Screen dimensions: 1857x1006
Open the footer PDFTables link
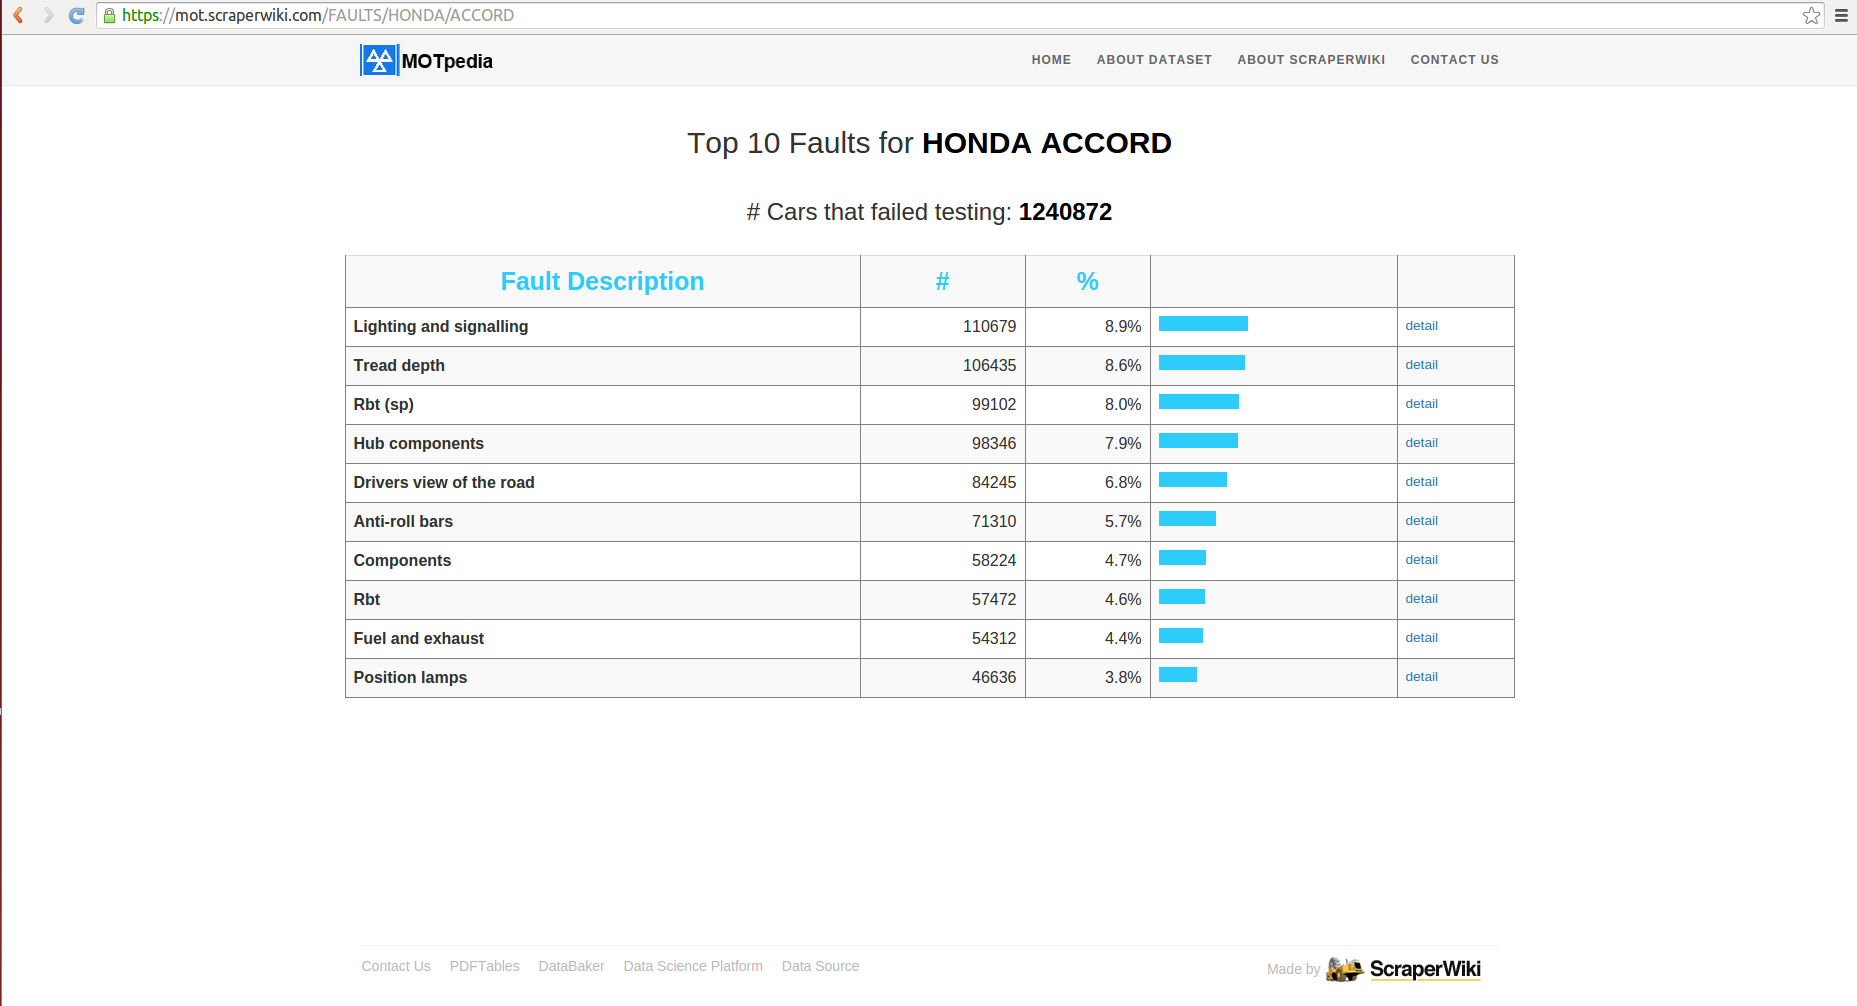coord(484,966)
